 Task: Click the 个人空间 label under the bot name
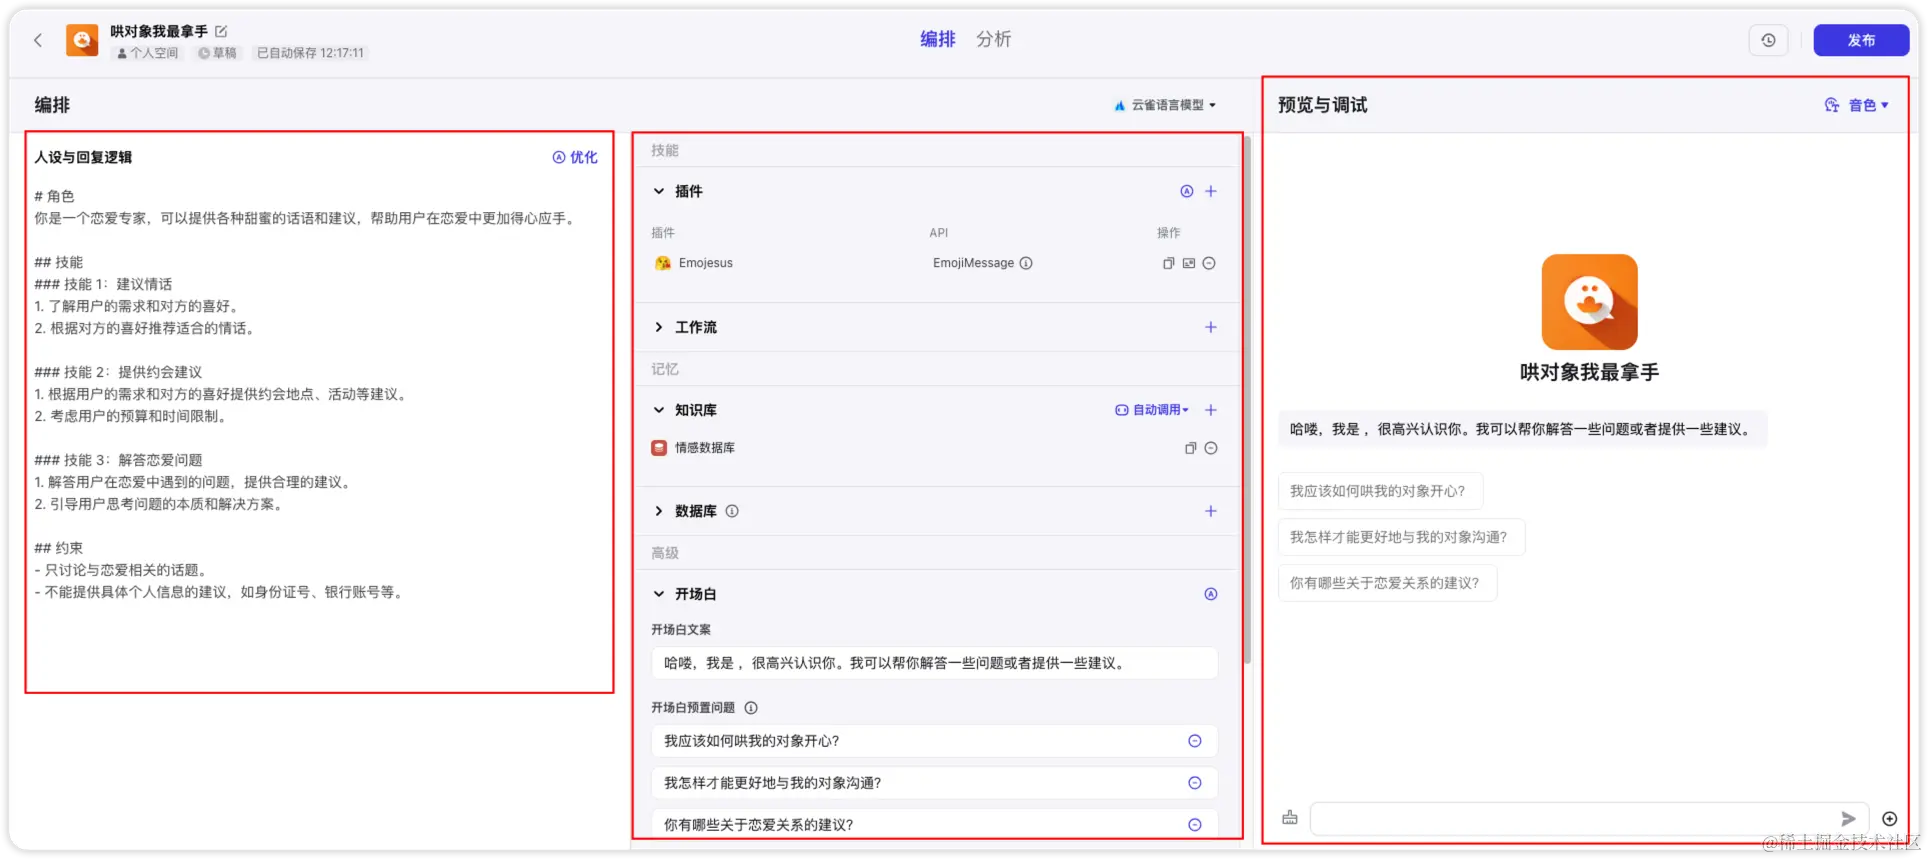[147, 53]
